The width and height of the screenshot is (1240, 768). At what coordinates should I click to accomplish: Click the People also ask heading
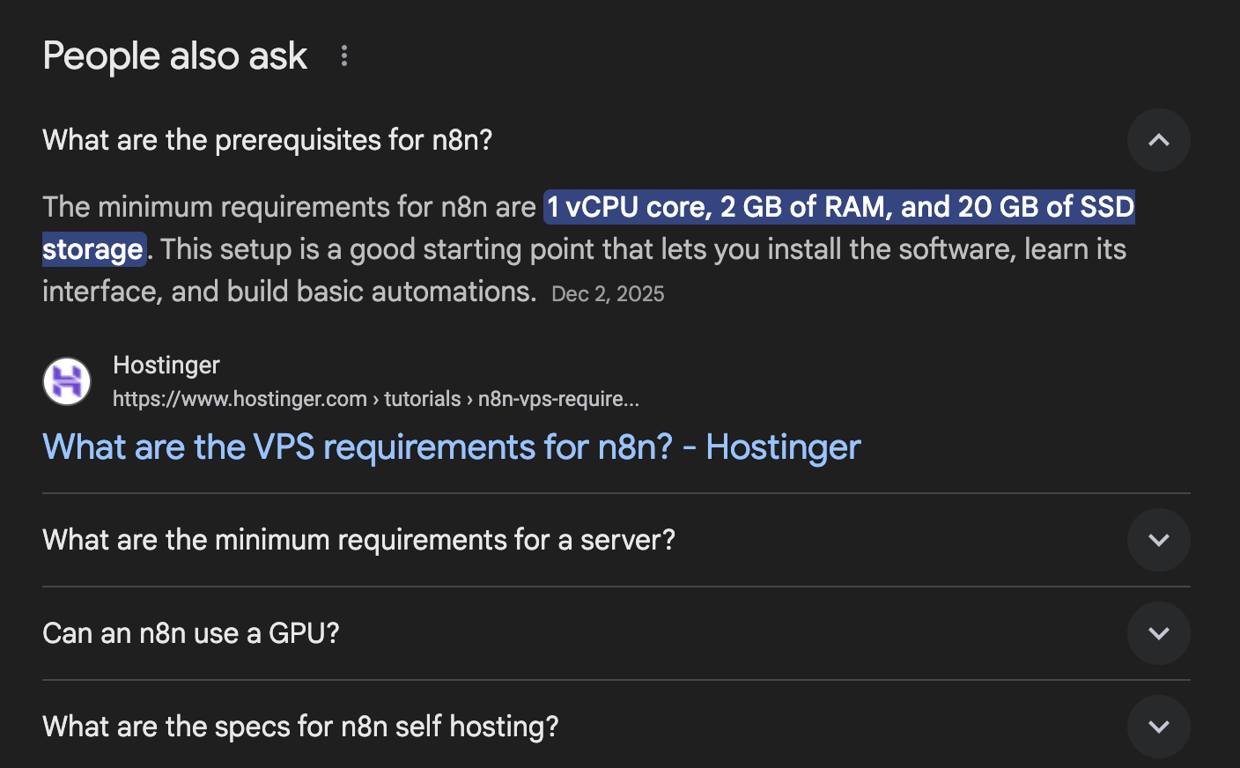tap(174, 56)
